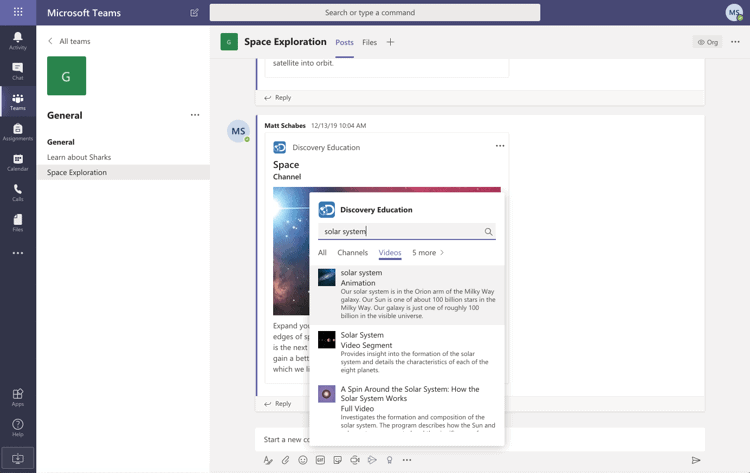750x473 pixels.
Task: Click the emoji icon in compose toolbar
Action: pyautogui.click(x=303, y=460)
